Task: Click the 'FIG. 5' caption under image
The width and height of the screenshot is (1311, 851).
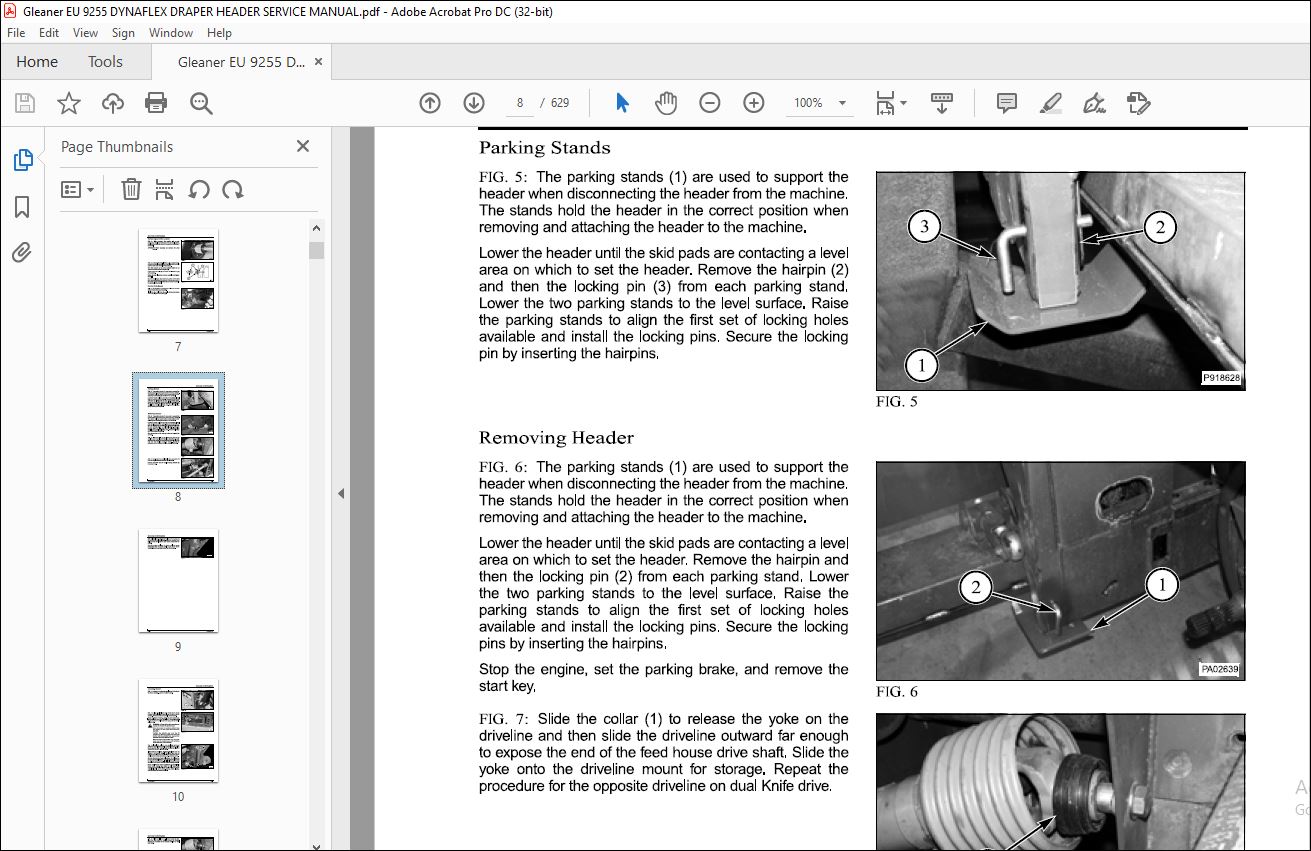Action: pos(897,402)
